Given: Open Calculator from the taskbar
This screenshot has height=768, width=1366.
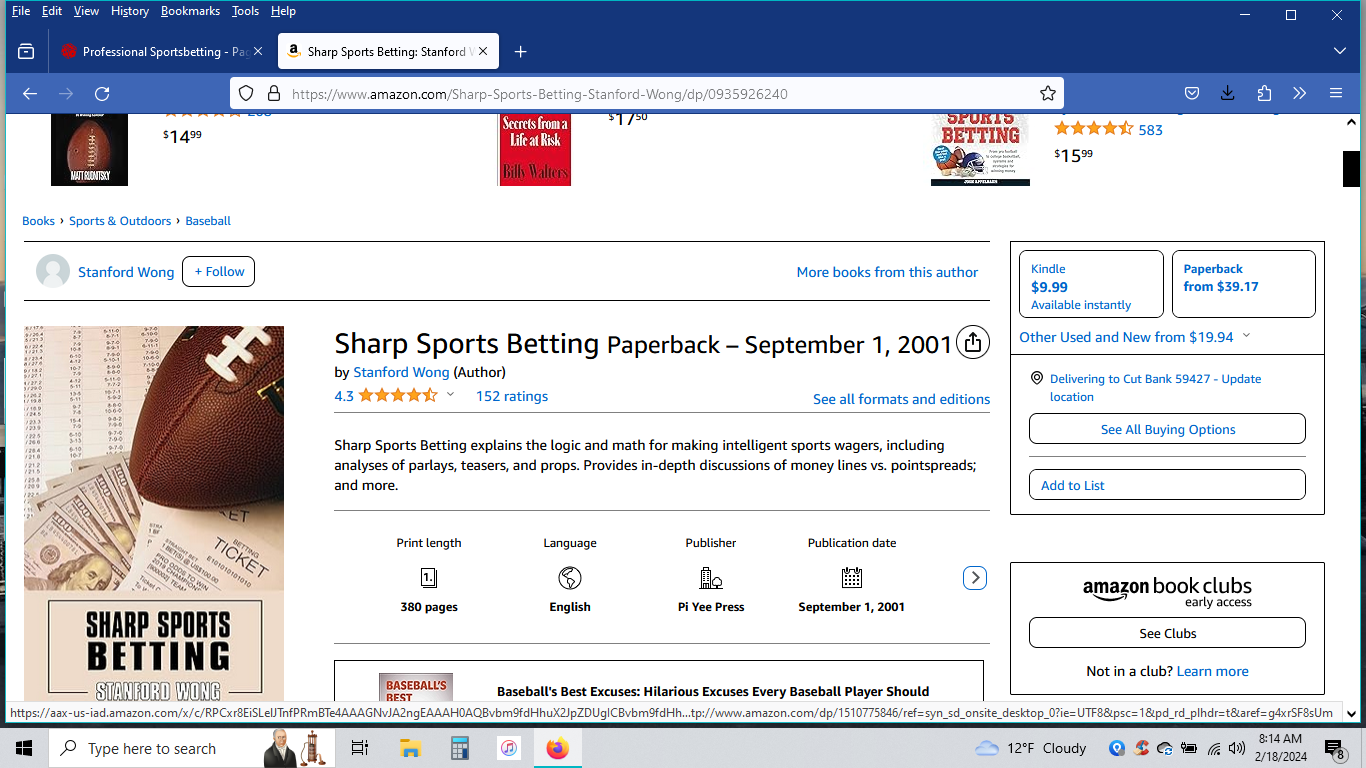Looking at the screenshot, I should pyautogui.click(x=460, y=748).
